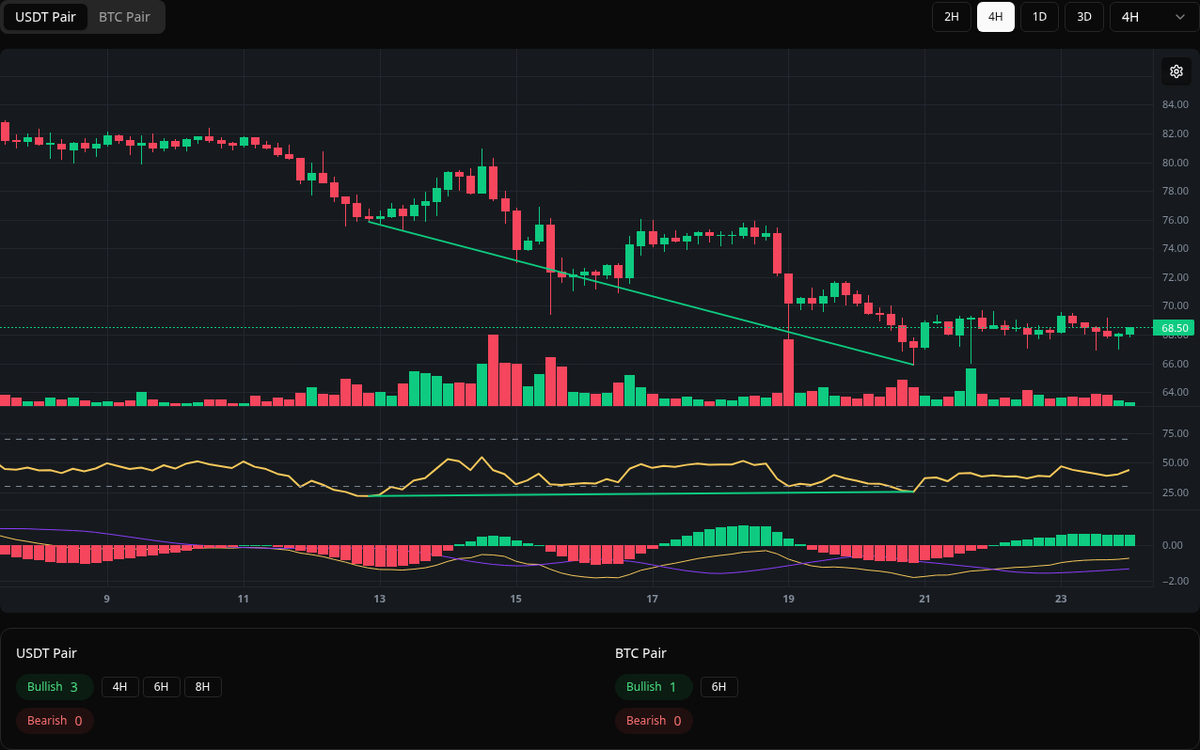This screenshot has width=1200, height=750.
Task: Click the tall red volume bar at 19
Action: tap(788, 372)
